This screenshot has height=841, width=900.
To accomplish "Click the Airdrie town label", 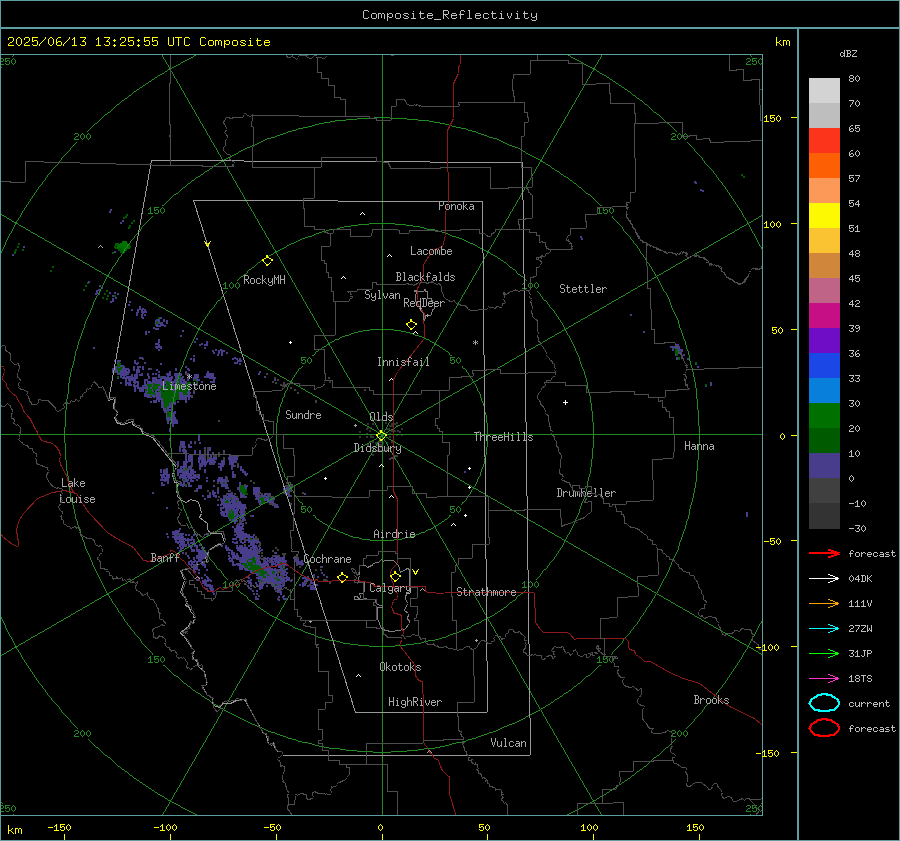I will coord(394,534).
